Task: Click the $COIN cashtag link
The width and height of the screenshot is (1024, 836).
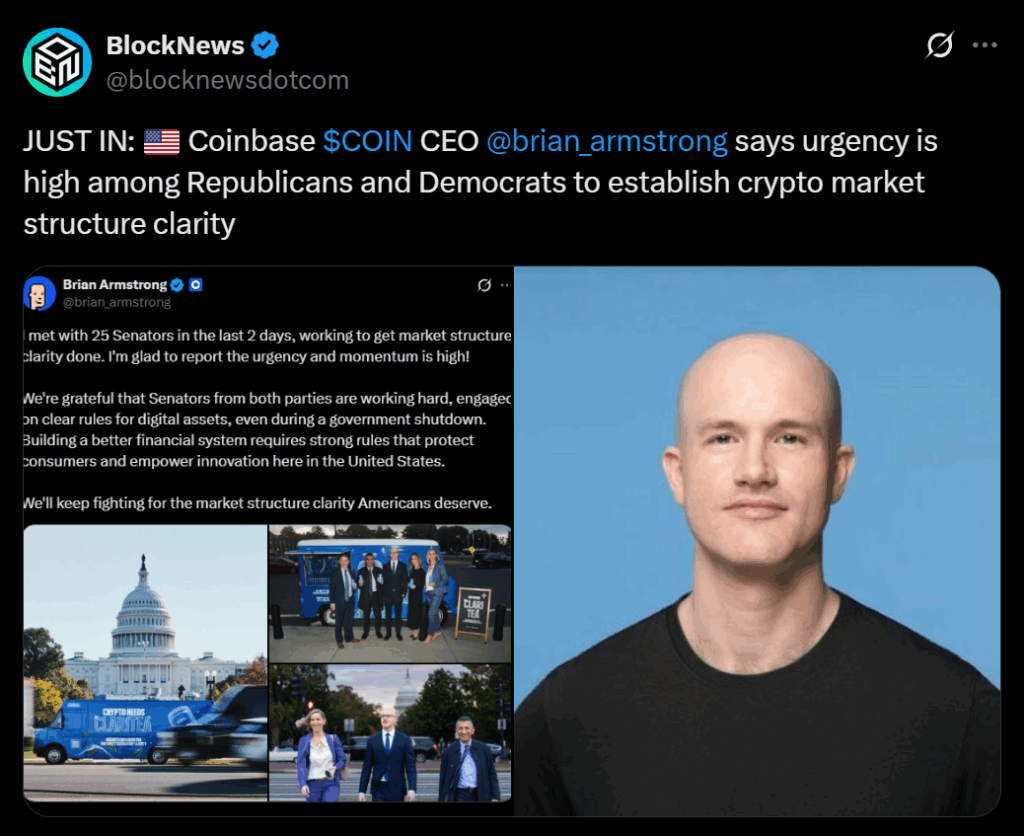Action: pos(368,141)
